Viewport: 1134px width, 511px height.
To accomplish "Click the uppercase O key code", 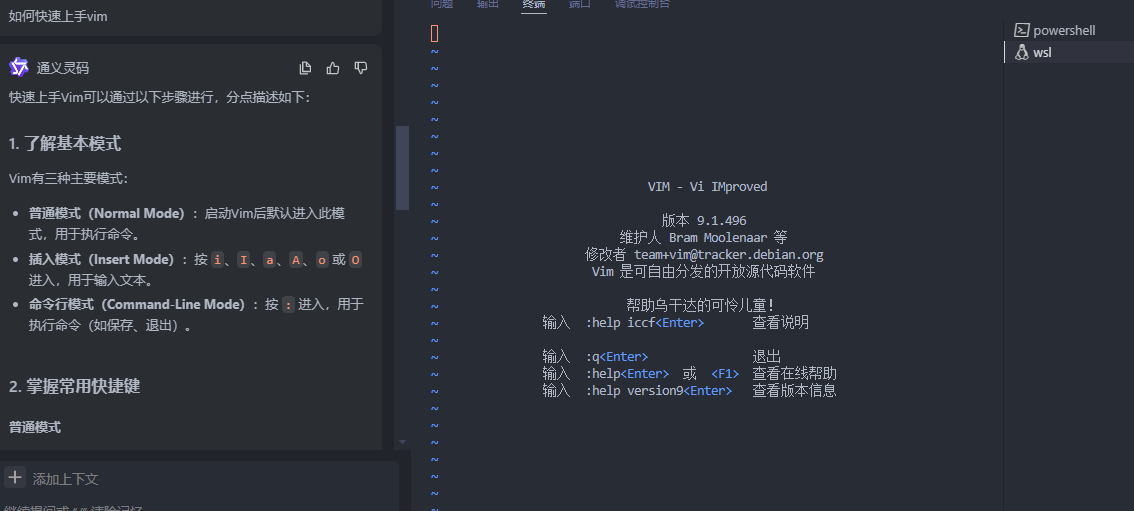I will (x=355, y=259).
